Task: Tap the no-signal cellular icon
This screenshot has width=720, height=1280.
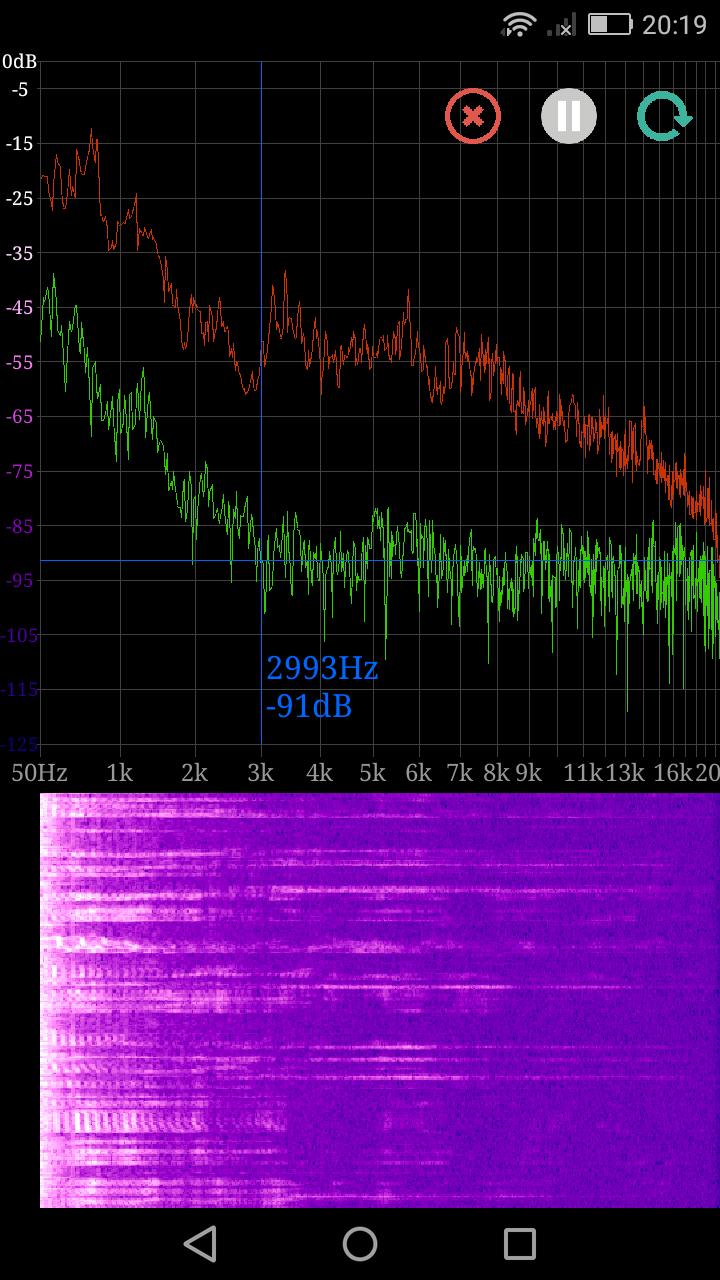Action: [562, 25]
